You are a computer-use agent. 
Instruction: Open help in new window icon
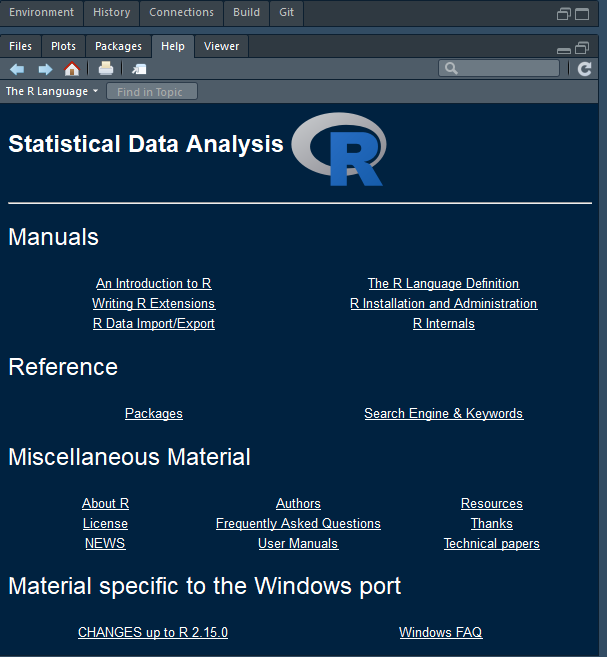point(139,69)
